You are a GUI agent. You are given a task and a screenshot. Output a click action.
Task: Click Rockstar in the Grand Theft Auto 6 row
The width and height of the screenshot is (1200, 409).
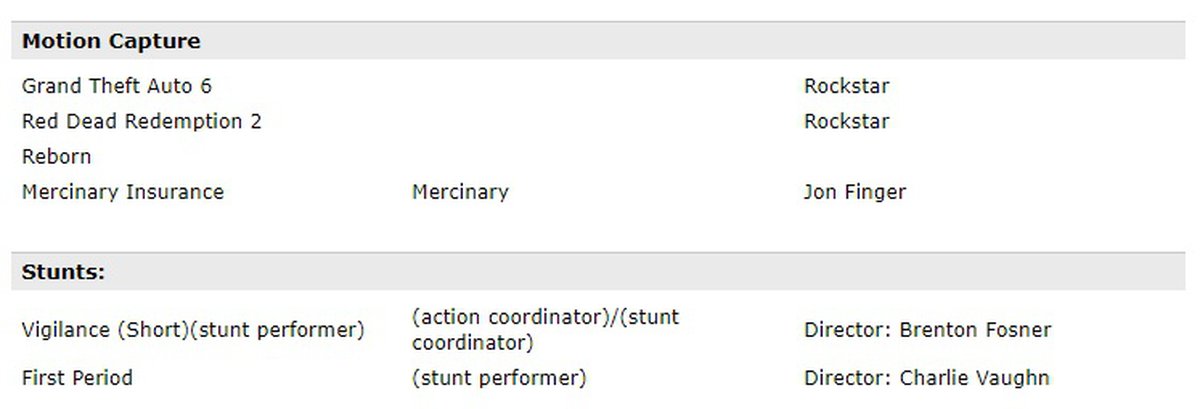point(846,86)
